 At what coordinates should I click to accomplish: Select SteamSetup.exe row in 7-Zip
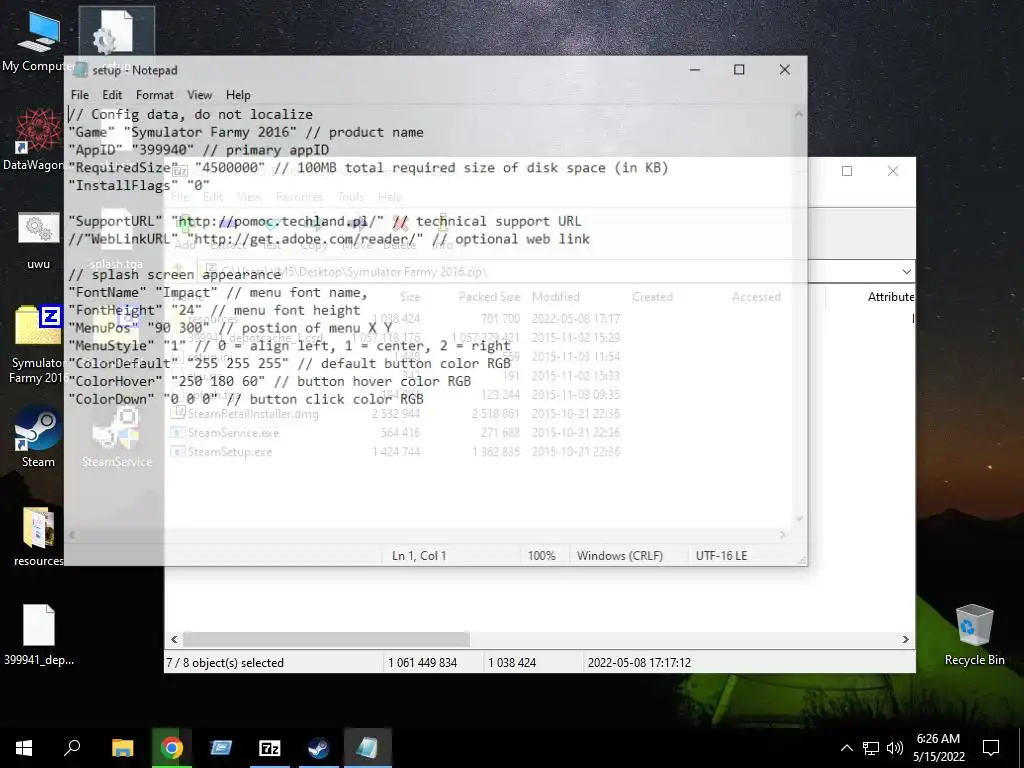[x=394, y=452]
